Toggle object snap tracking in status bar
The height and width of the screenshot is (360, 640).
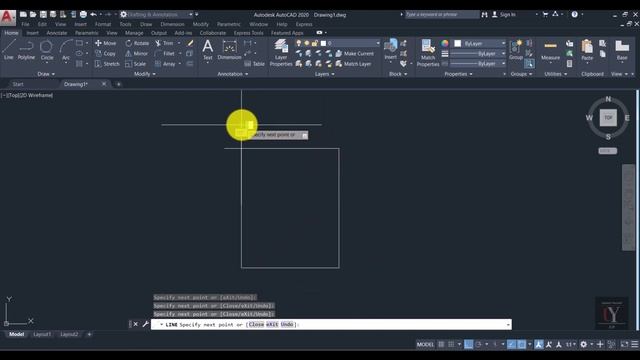(x=512, y=344)
